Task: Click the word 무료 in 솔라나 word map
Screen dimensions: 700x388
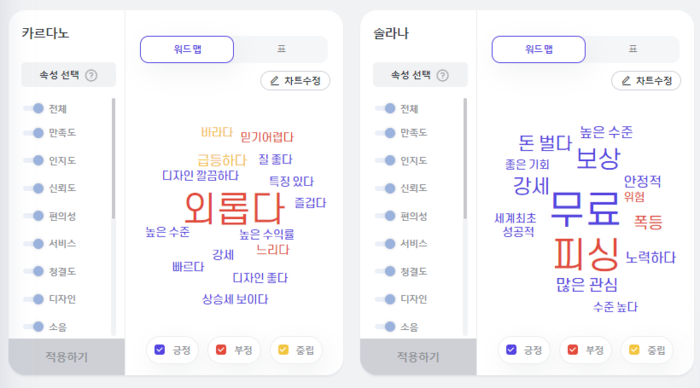Action: coord(585,209)
